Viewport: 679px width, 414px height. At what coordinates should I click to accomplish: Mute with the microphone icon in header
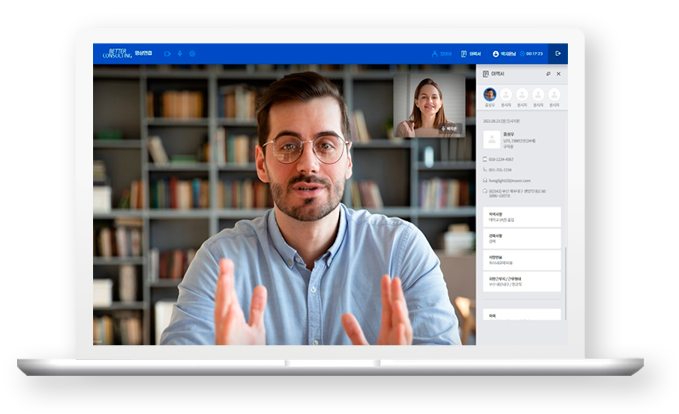coord(180,54)
